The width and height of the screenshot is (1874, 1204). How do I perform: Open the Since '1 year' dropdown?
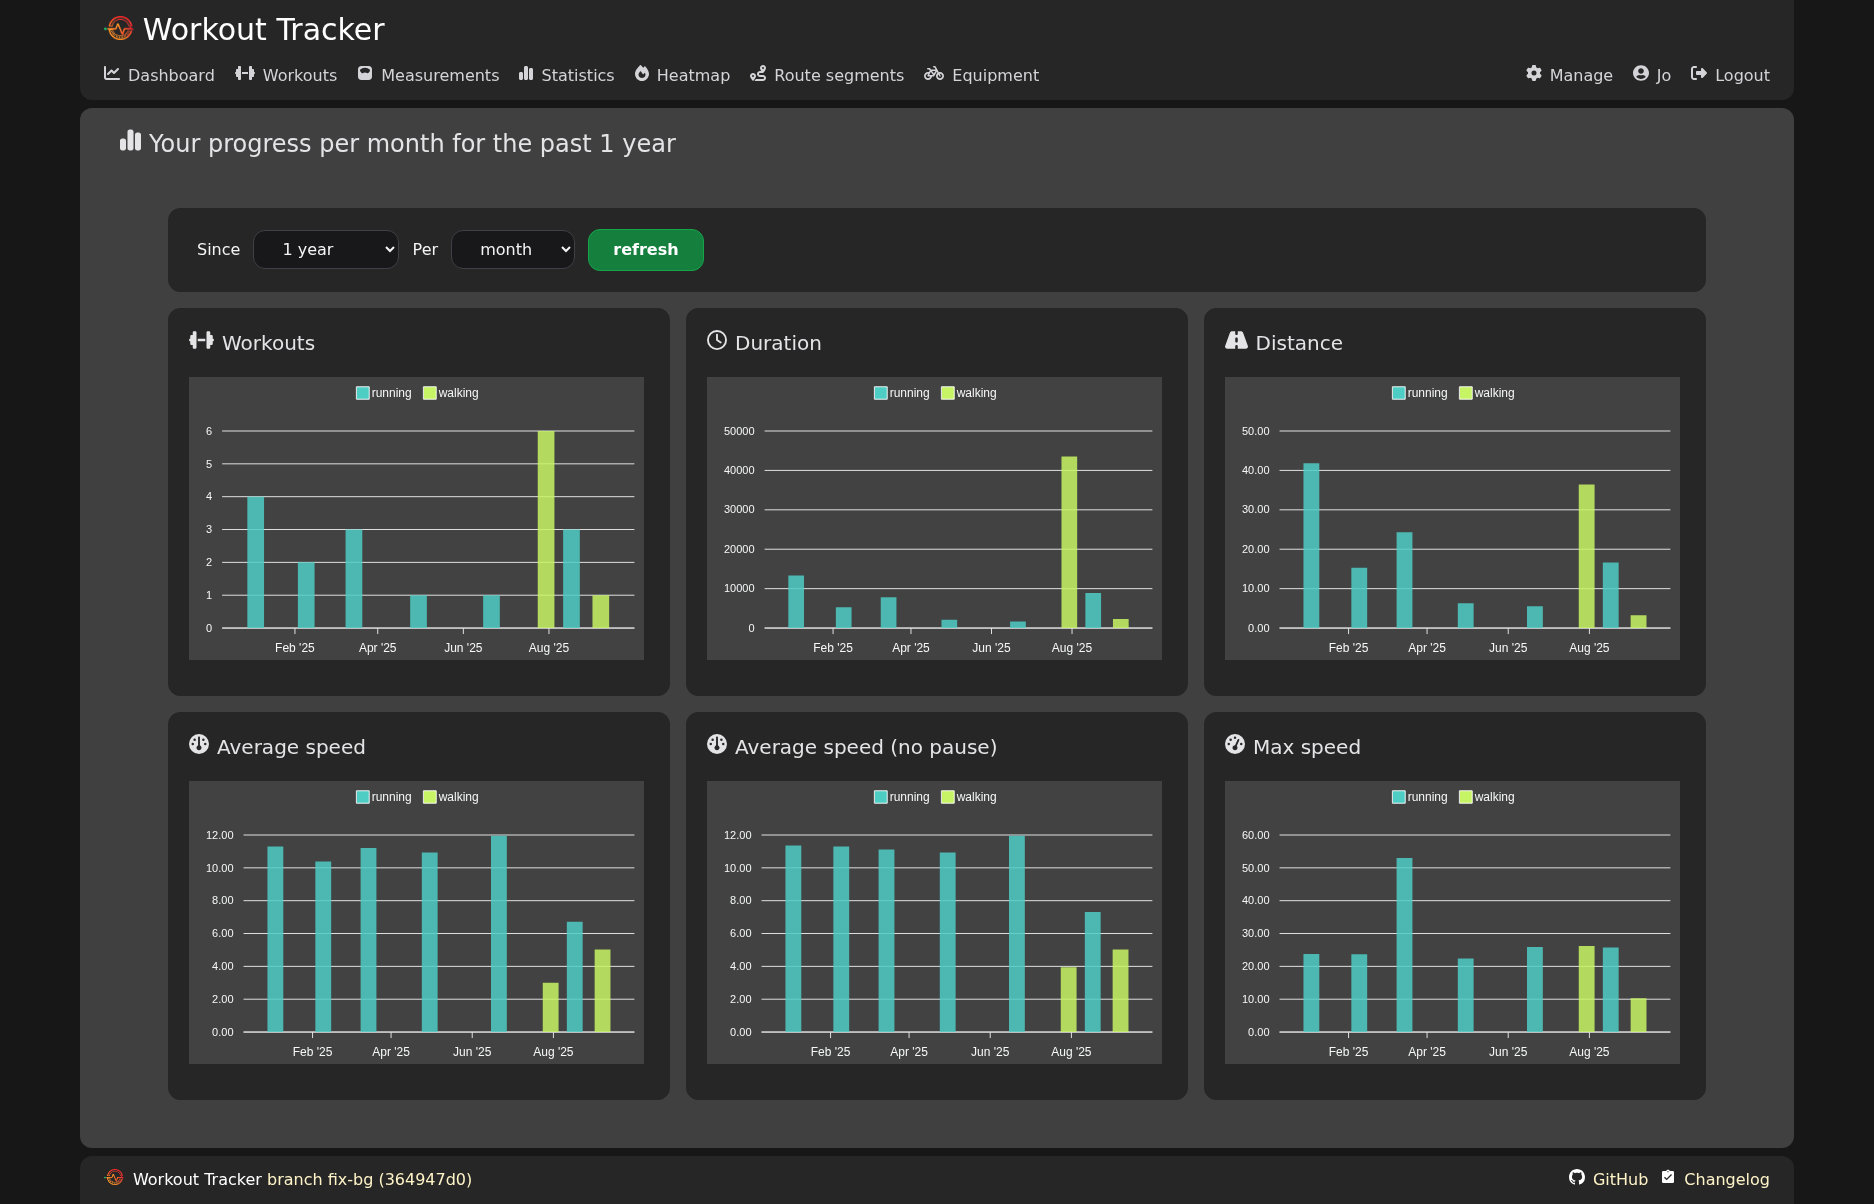point(326,250)
